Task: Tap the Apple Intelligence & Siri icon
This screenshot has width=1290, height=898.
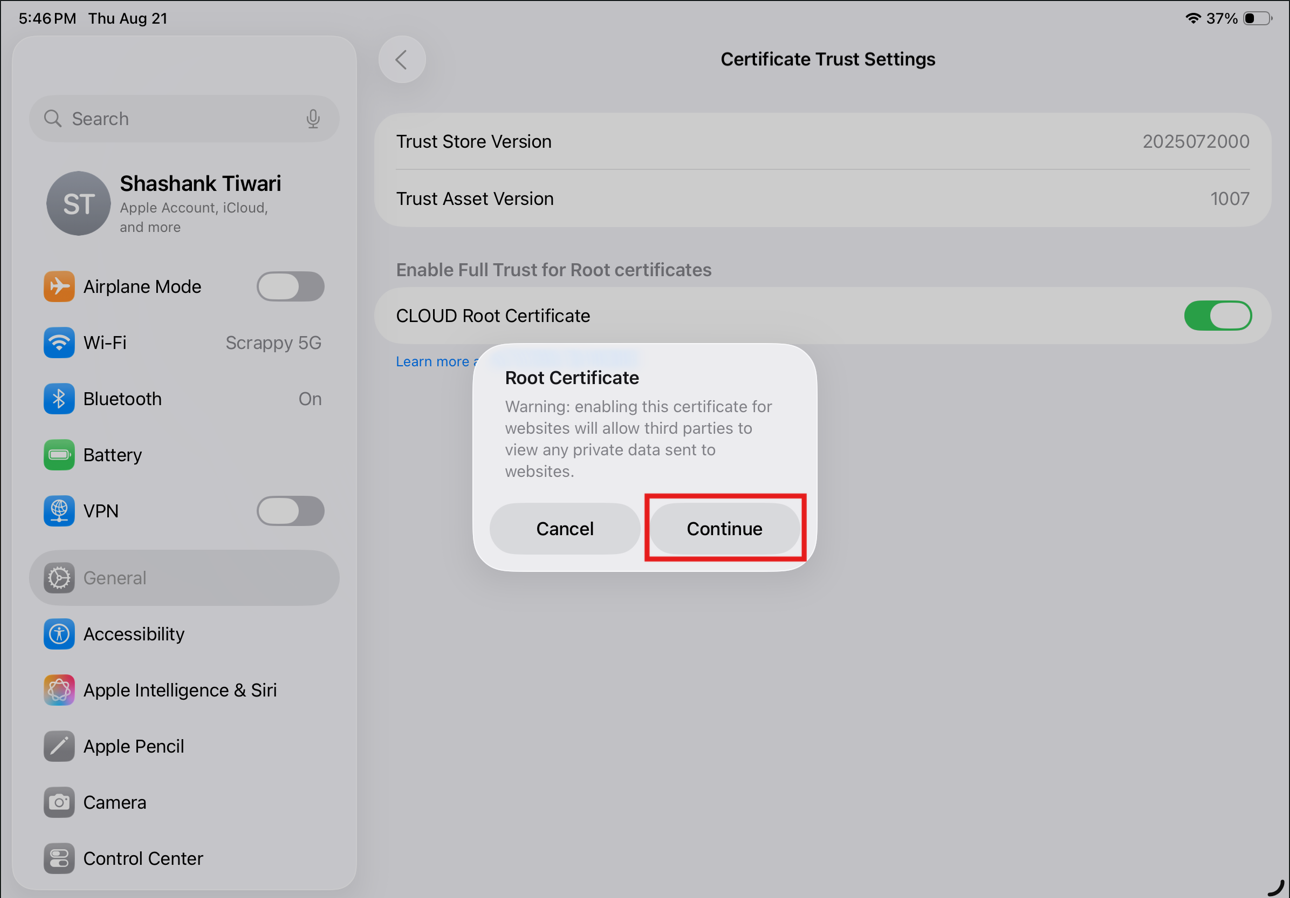Action: (x=59, y=690)
